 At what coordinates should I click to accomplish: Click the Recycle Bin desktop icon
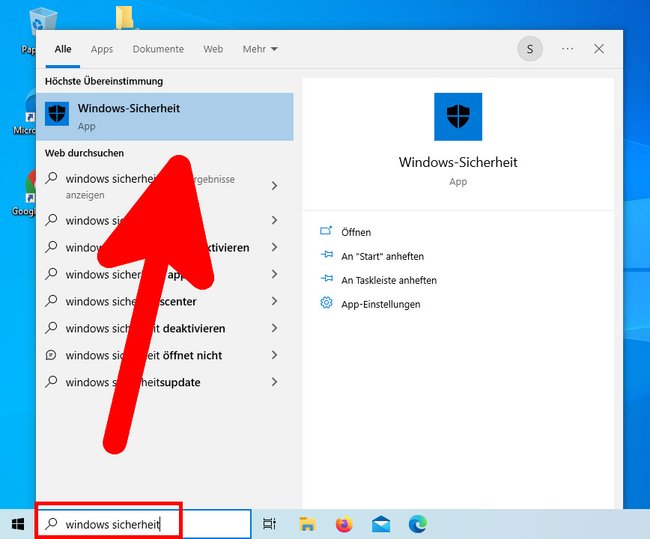click(x=41, y=21)
